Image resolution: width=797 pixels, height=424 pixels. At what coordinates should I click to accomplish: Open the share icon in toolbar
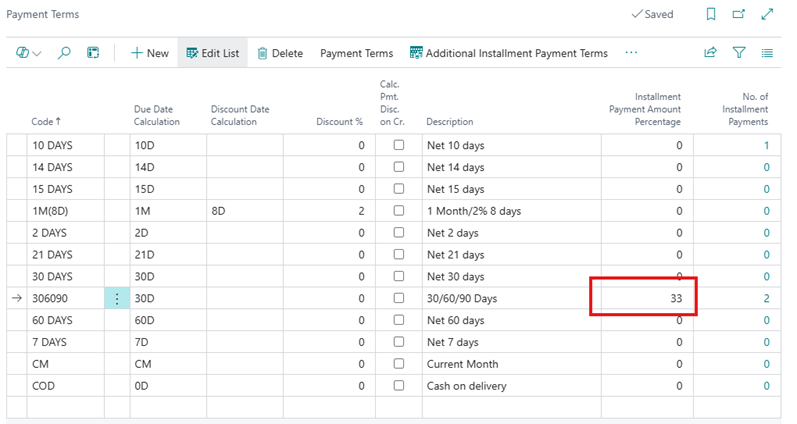tap(711, 53)
